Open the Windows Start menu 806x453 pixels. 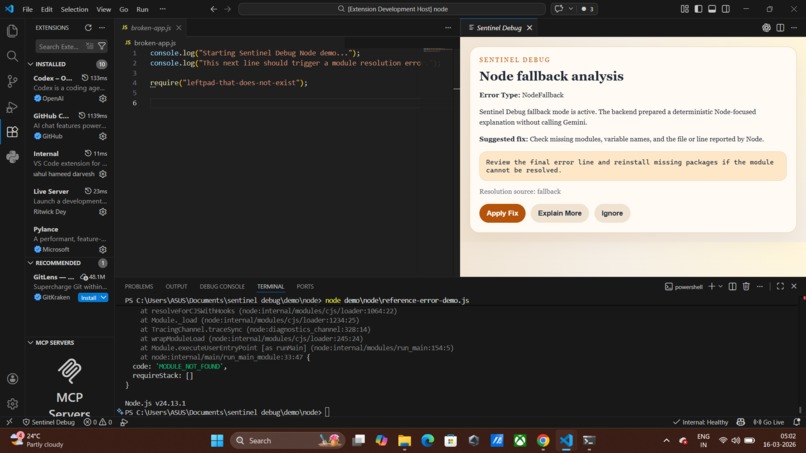217,441
